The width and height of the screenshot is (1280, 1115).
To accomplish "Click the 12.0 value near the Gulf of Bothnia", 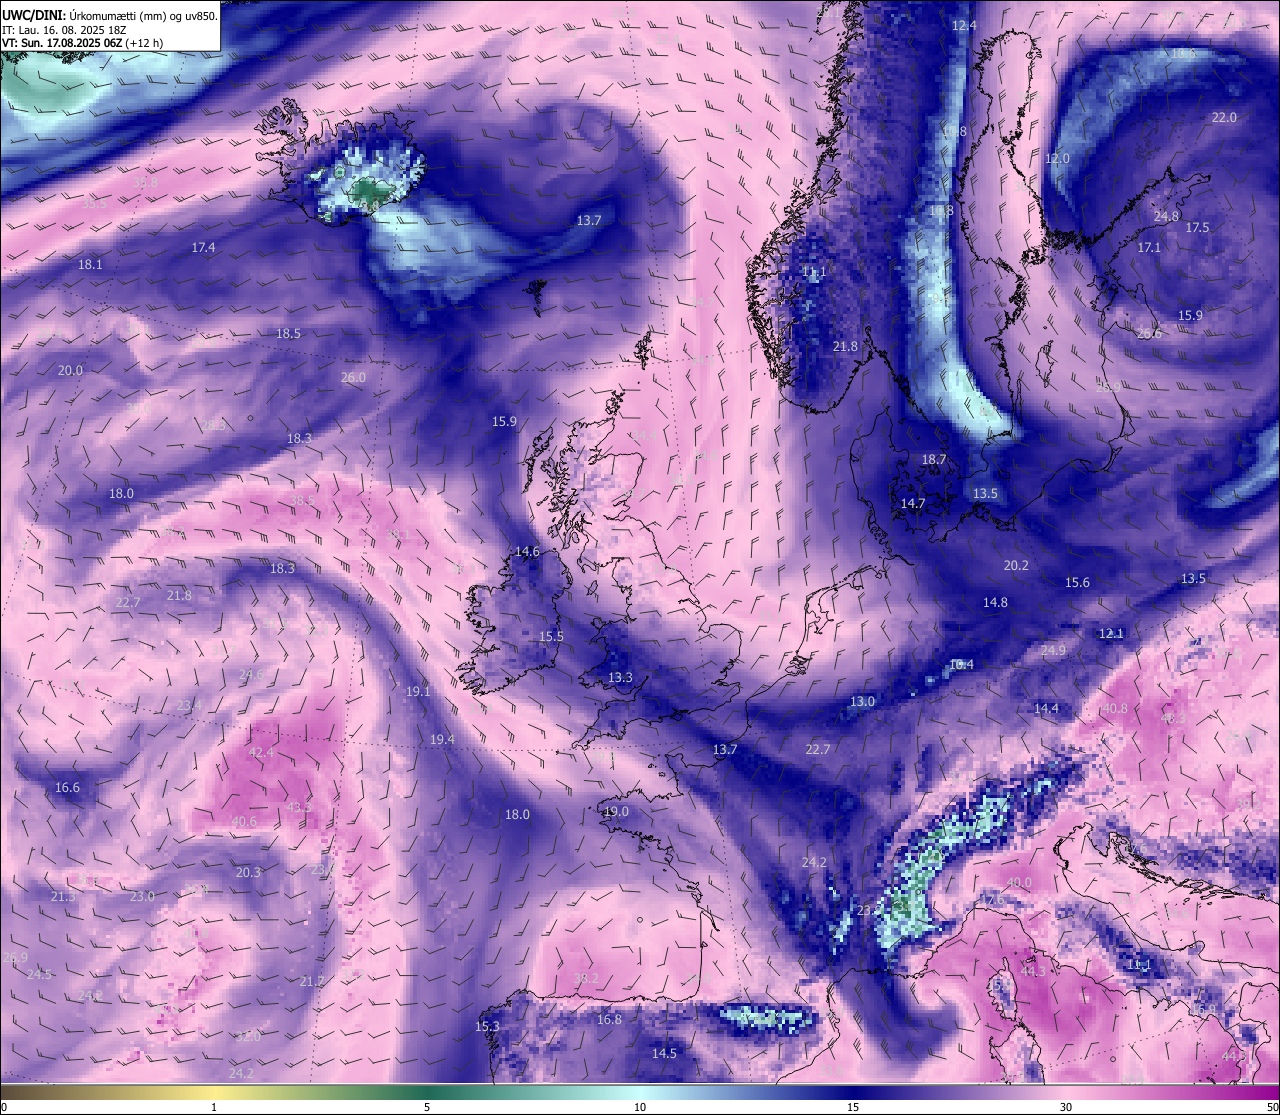I will coord(1057,158).
